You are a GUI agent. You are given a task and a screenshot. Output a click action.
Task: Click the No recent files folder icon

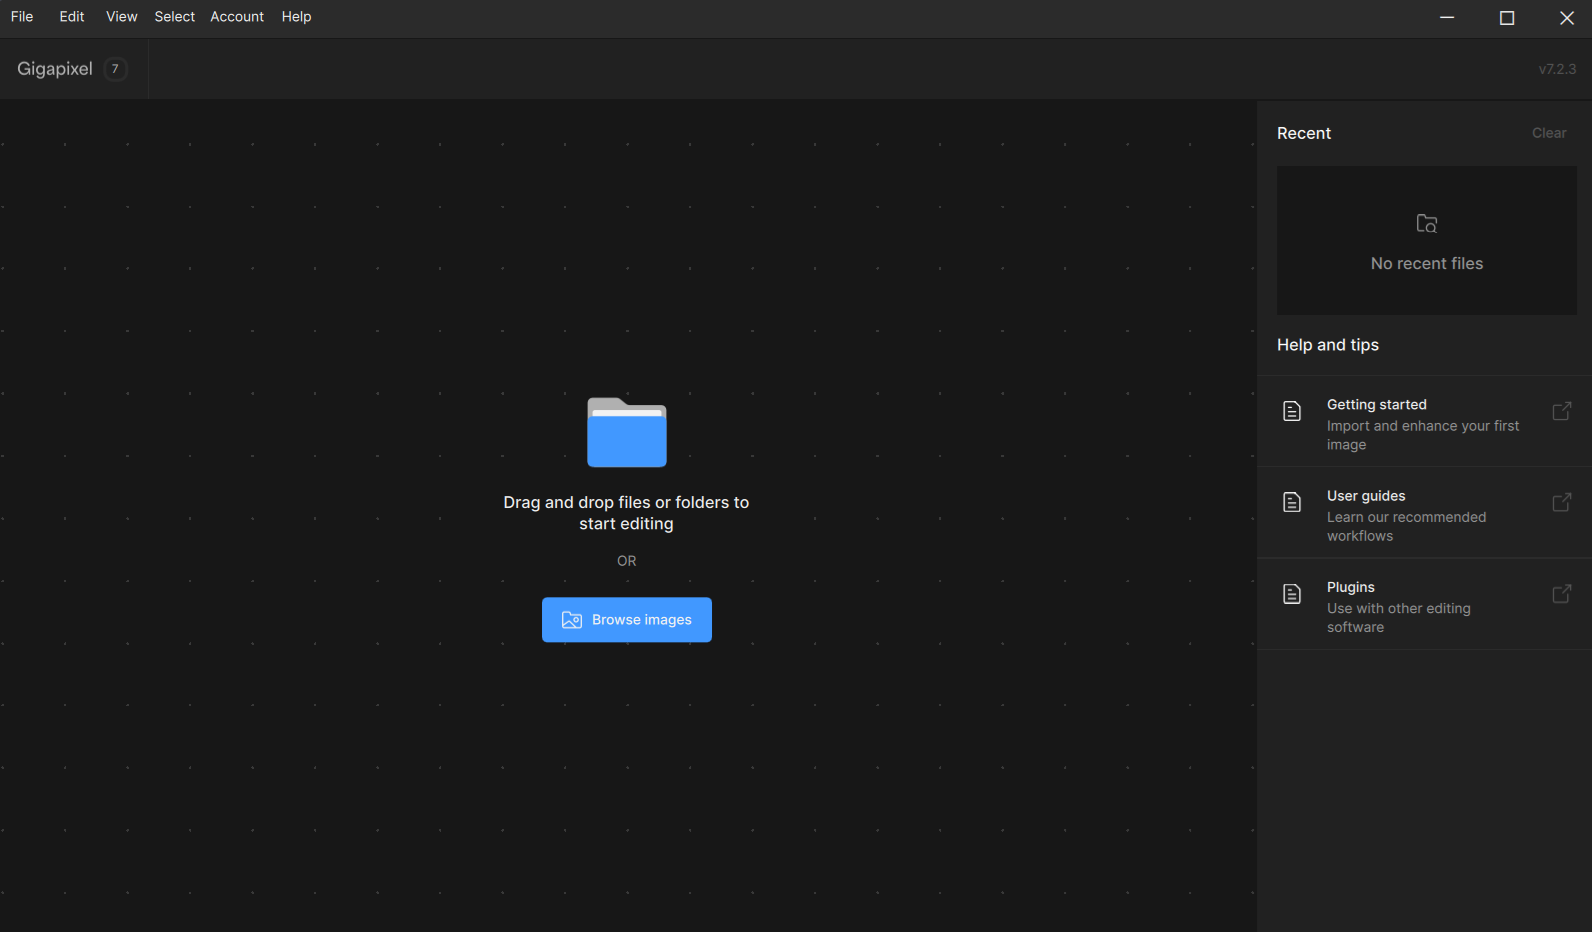click(x=1427, y=224)
